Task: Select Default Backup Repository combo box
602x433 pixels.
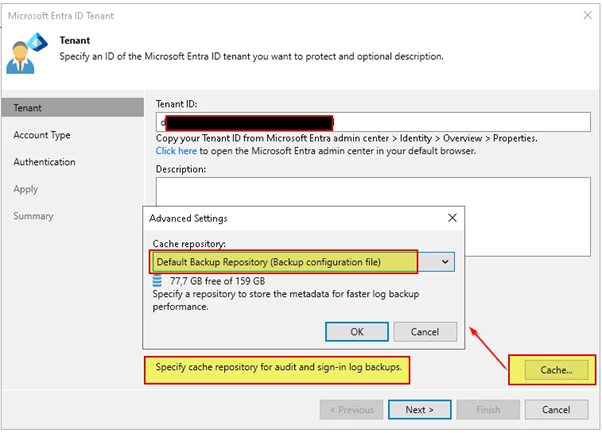Action: [x=303, y=262]
